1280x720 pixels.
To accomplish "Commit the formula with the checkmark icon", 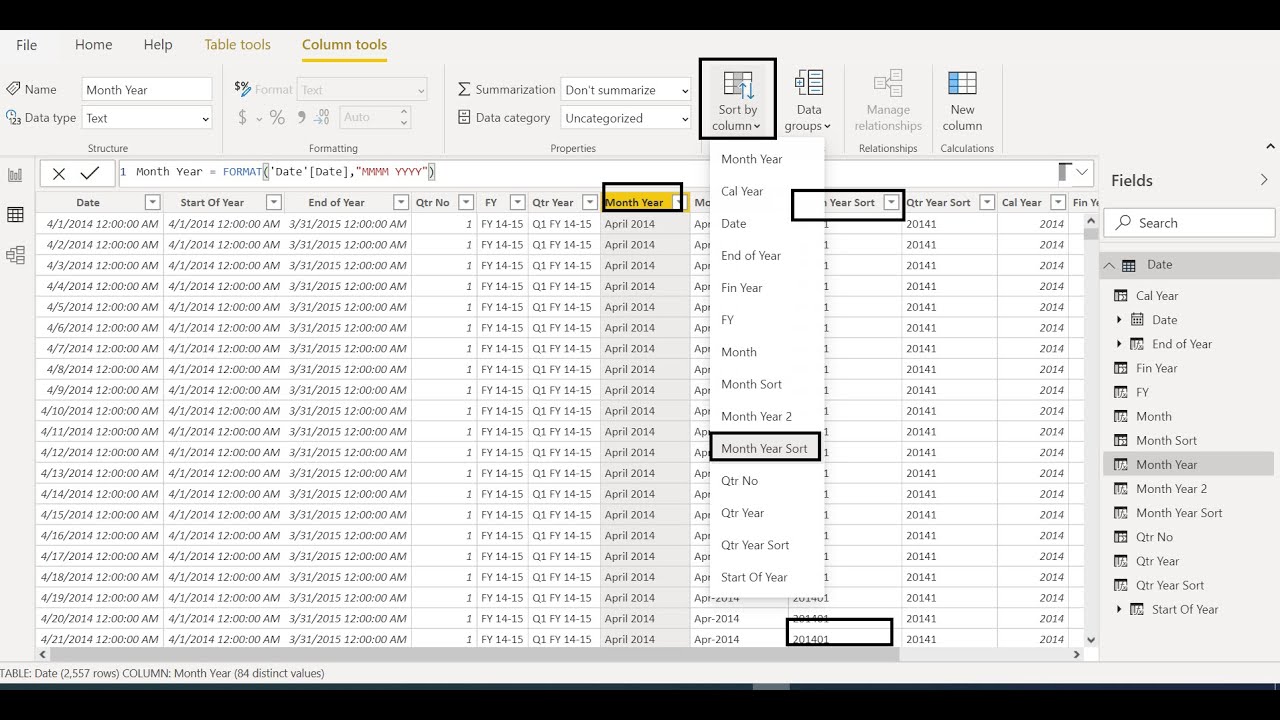I will click(90, 173).
